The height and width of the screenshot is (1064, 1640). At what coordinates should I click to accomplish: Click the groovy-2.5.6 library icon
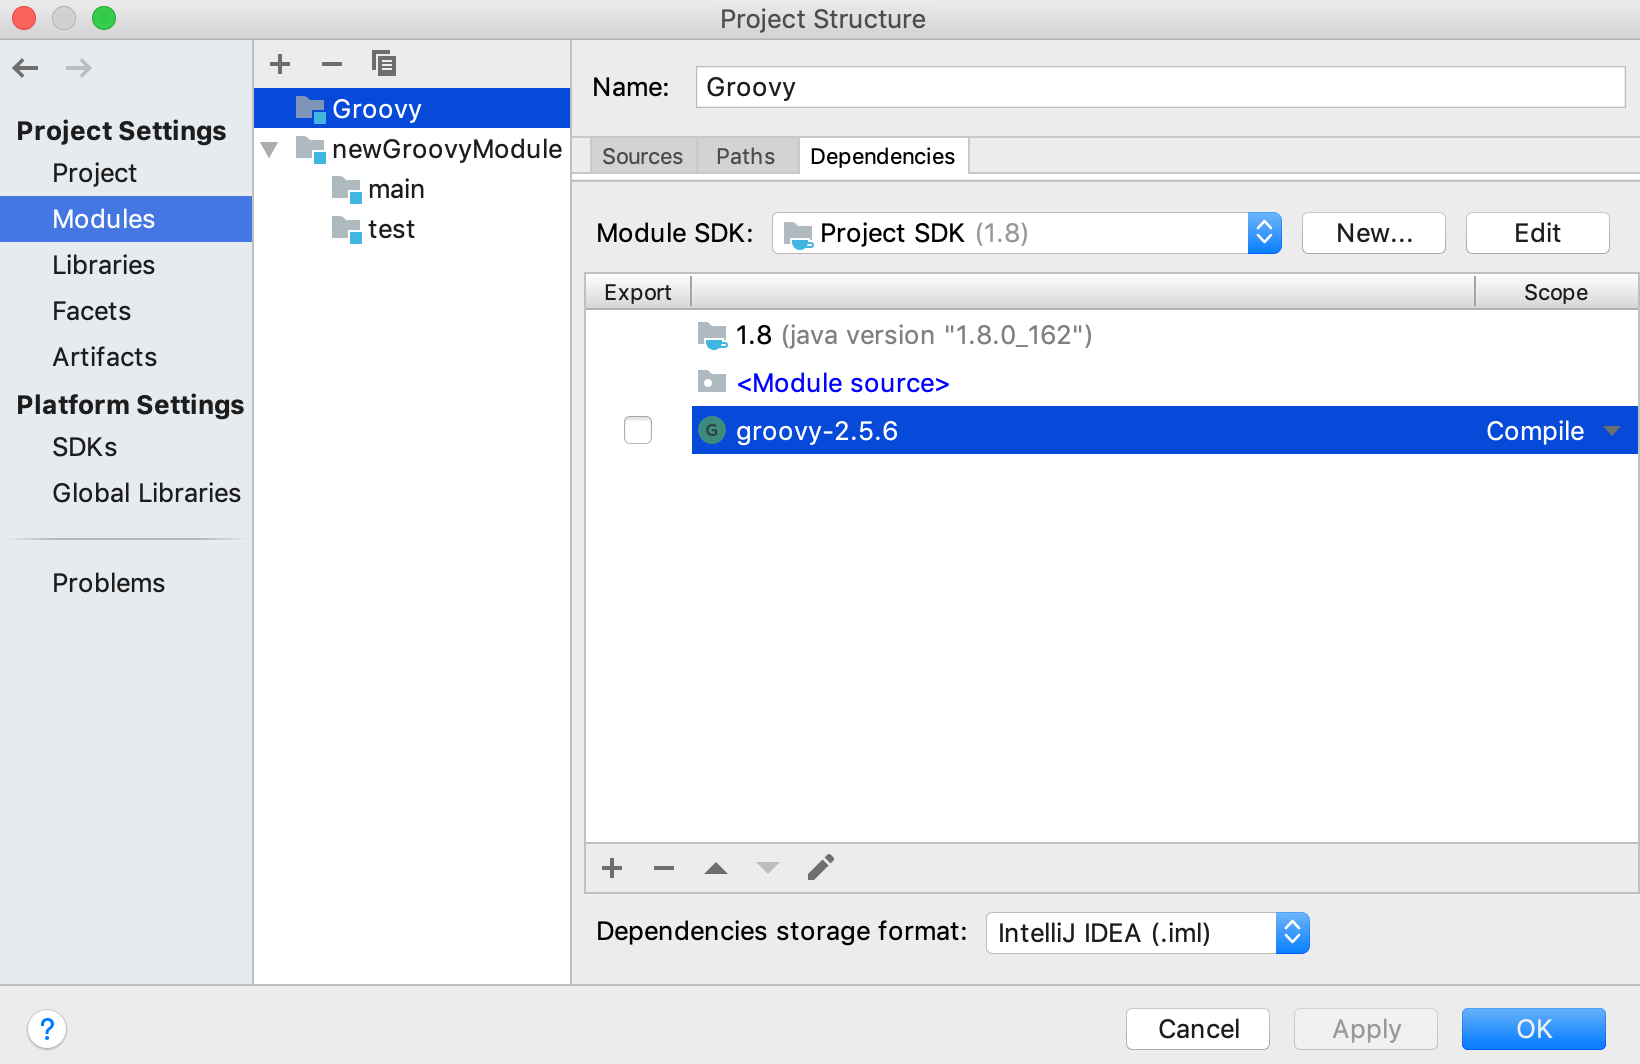[712, 431]
